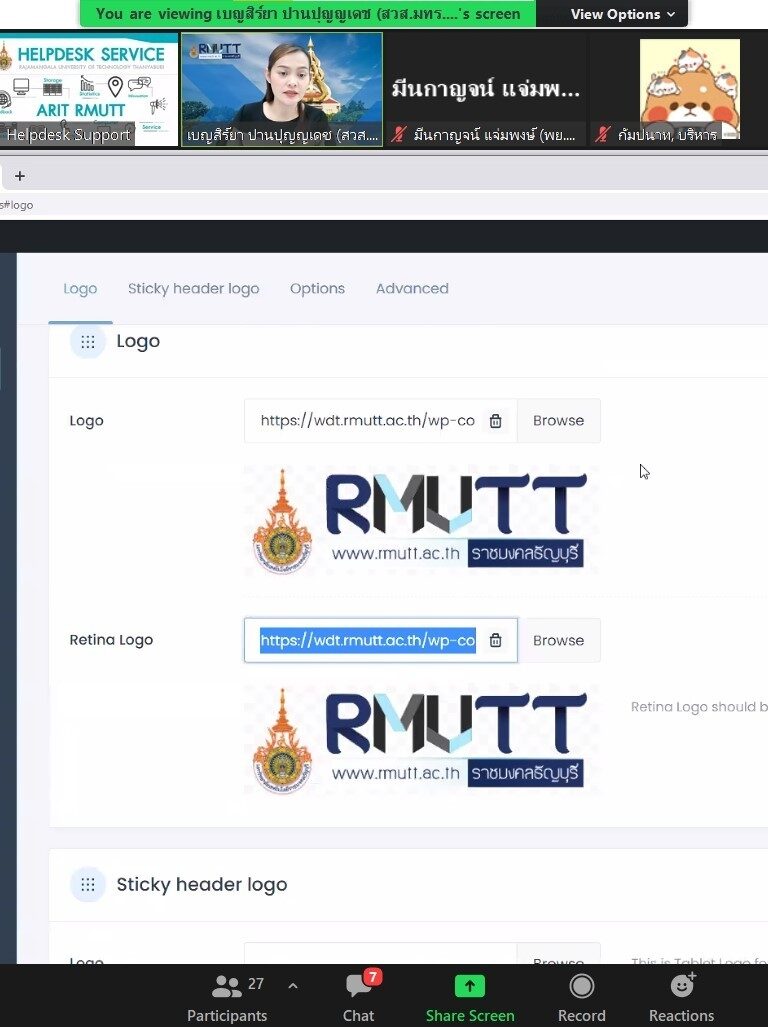
Task: Switch to the Options tab
Action: coord(317,288)
